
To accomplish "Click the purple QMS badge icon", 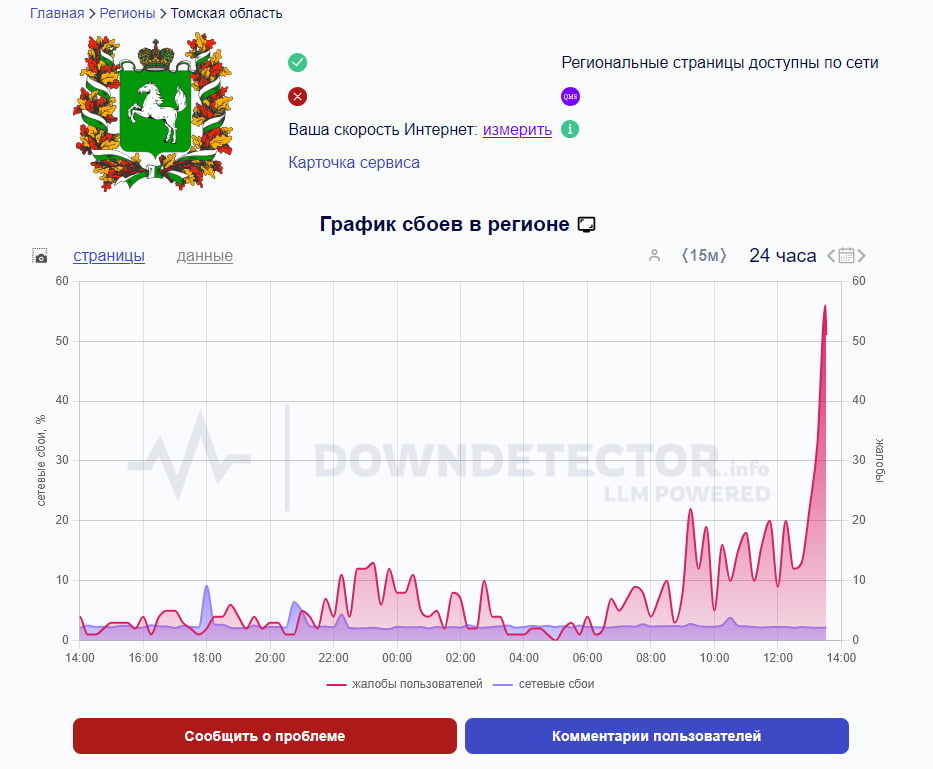I will pos(570,97).
